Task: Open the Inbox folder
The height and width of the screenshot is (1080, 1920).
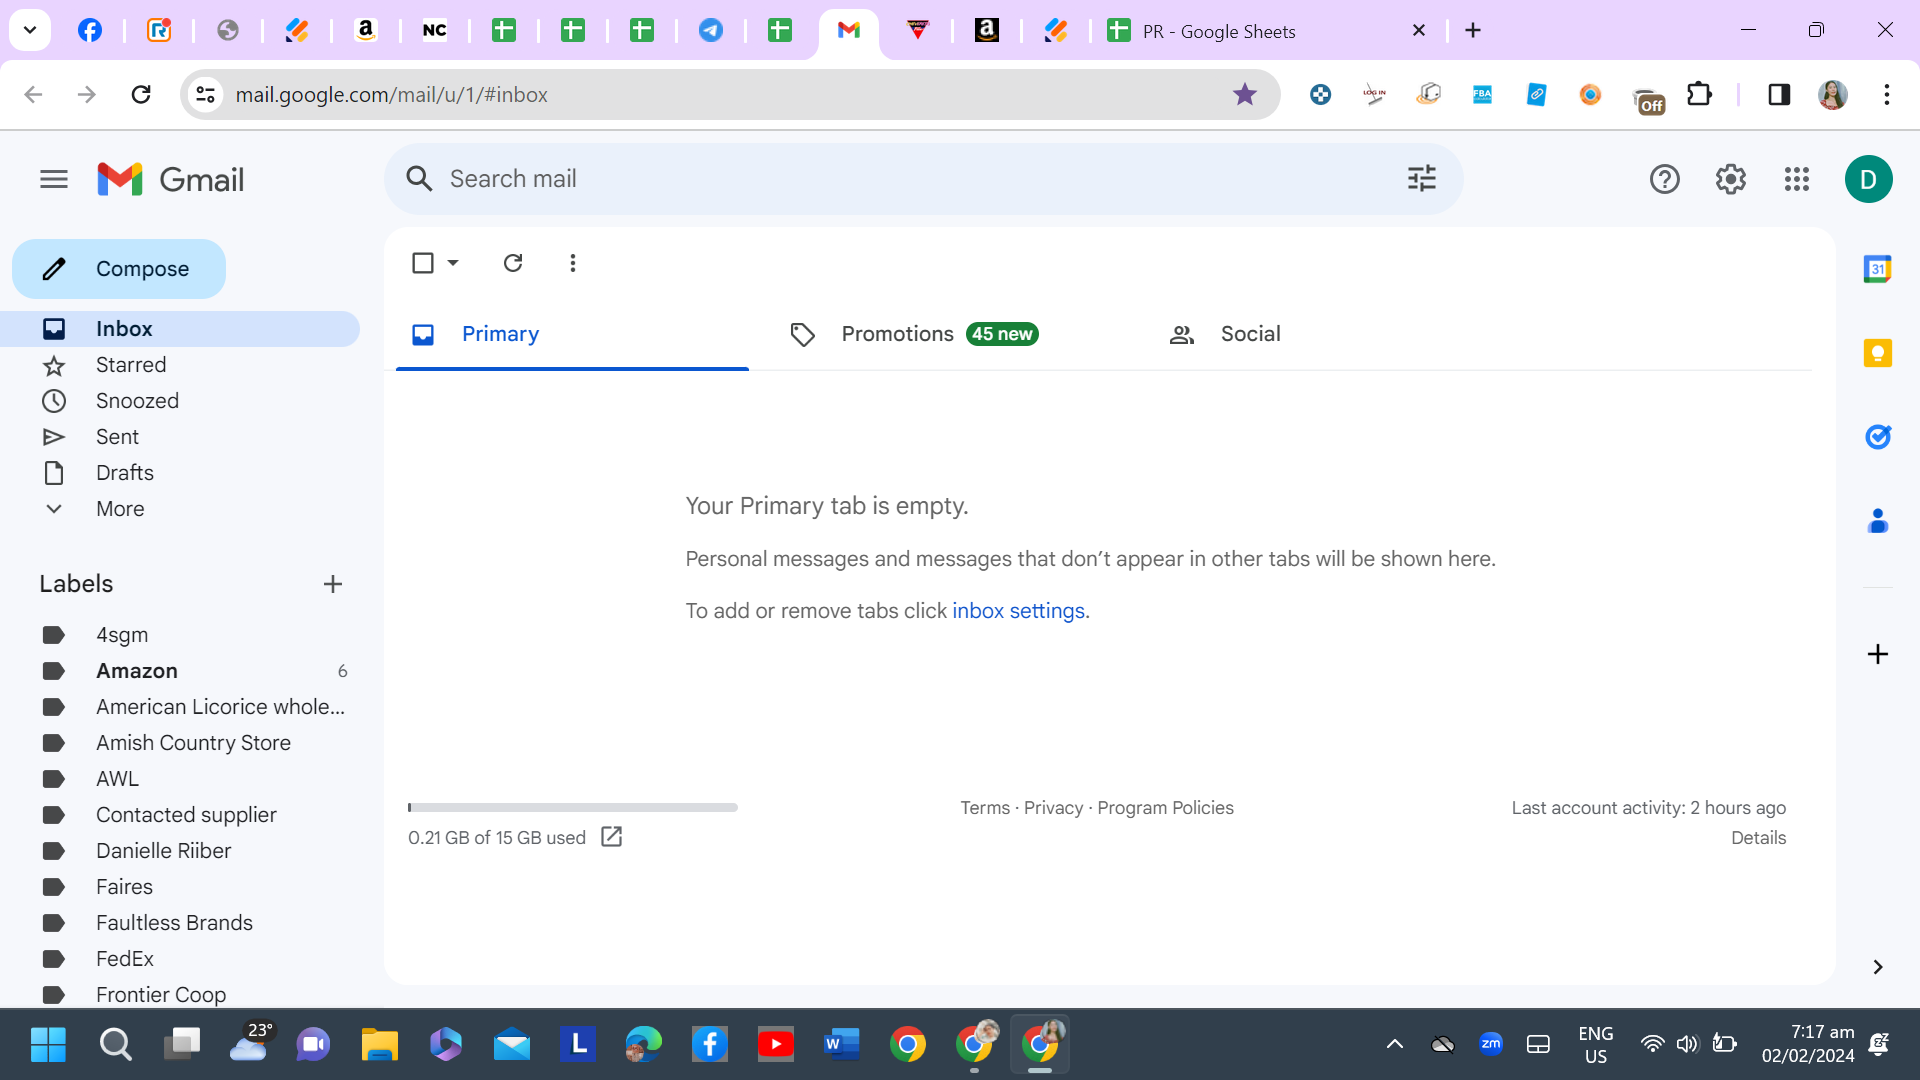Action: pyautogui.click(x=180, y=329)
